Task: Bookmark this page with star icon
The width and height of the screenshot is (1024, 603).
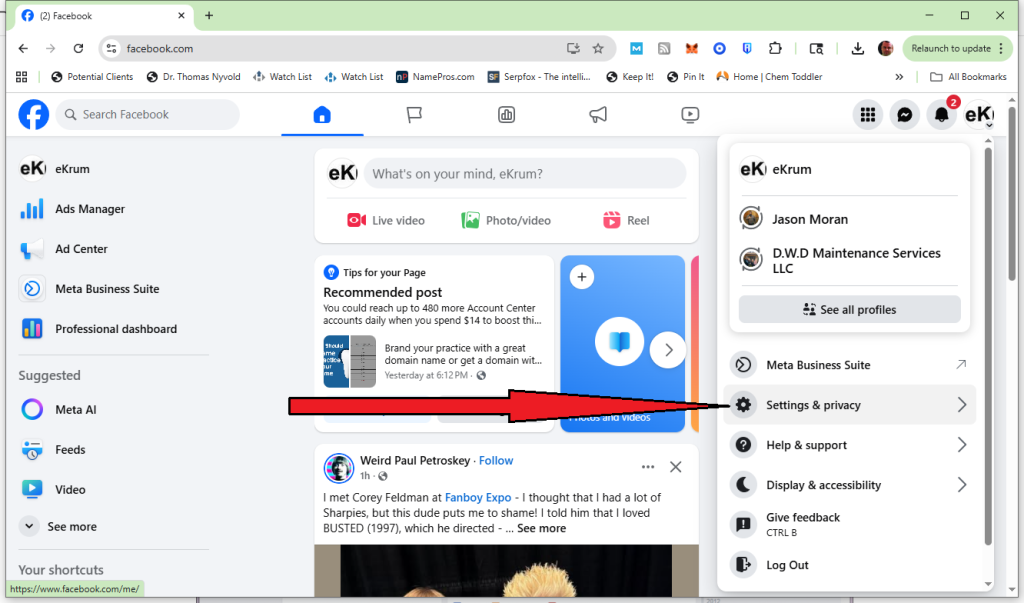Action: [598, 48]
